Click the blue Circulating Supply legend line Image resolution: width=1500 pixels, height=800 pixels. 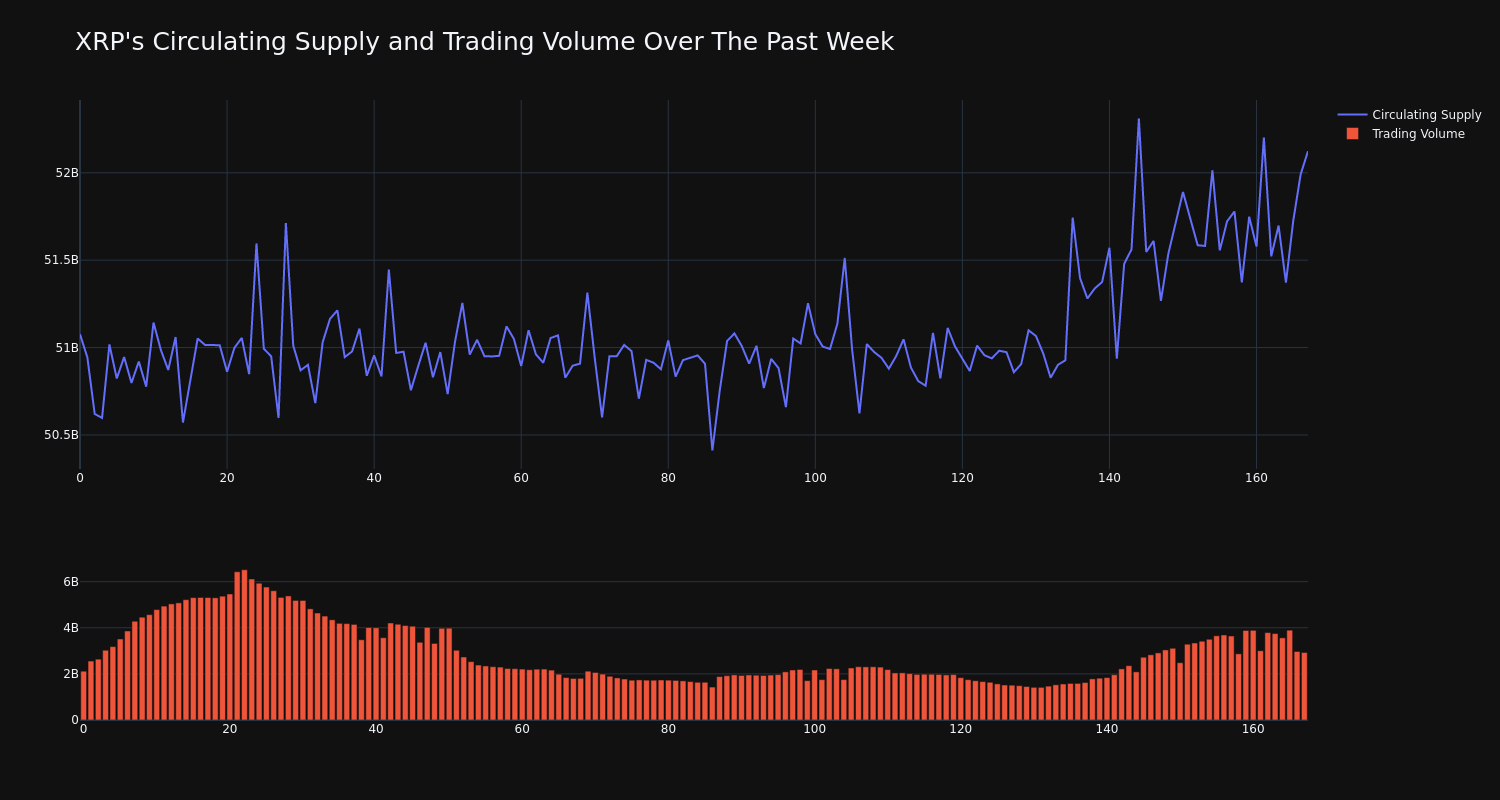click(x=1352, y=115)
